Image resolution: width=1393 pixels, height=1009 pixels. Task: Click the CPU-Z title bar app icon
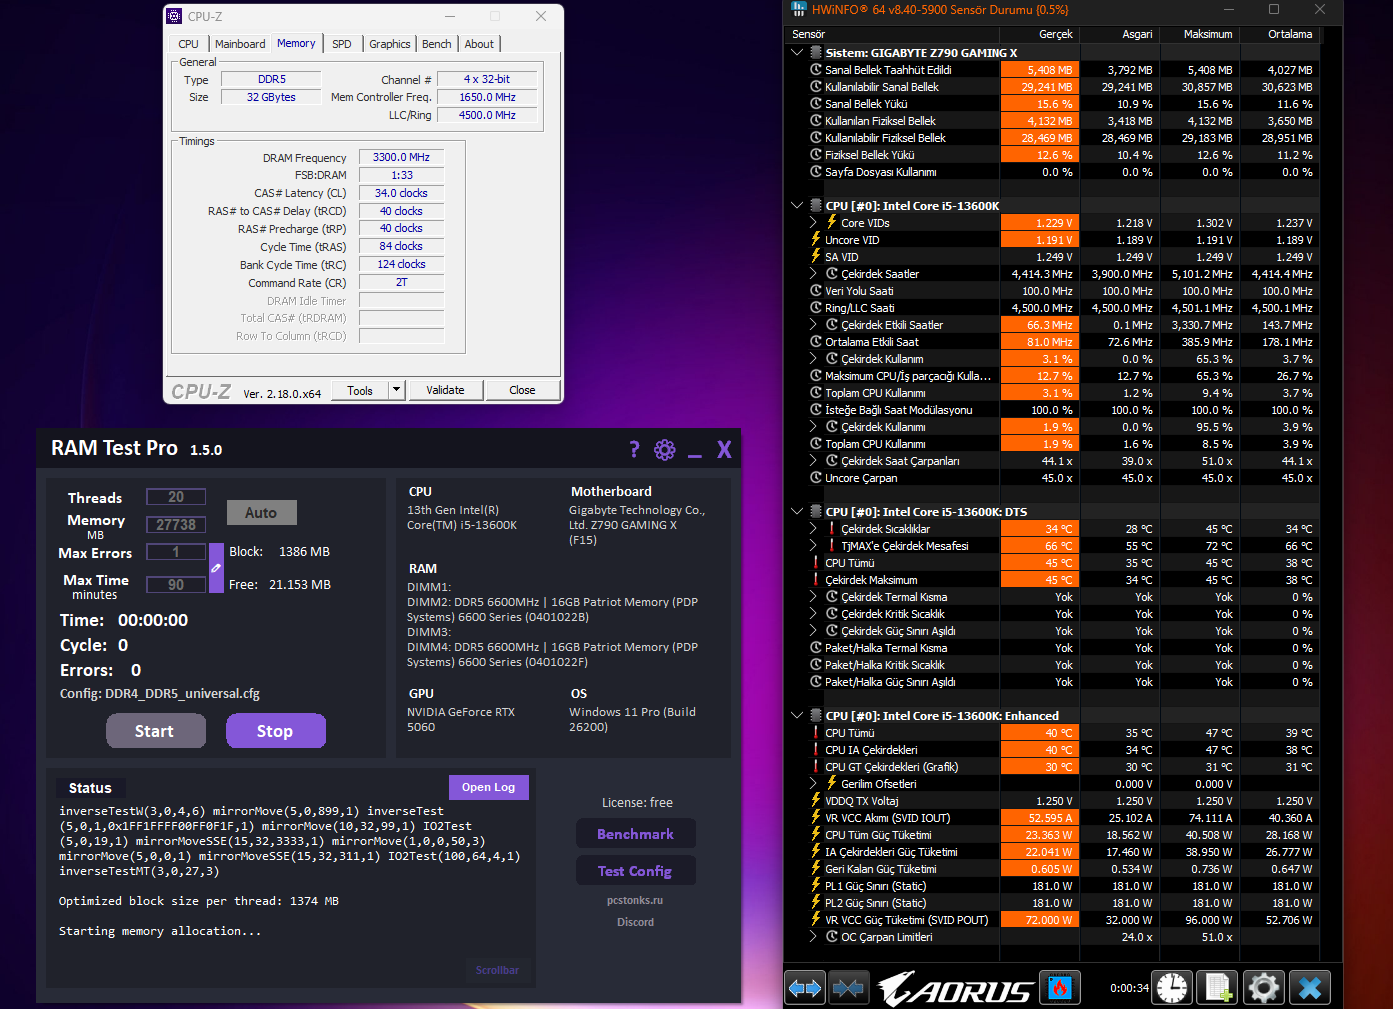(175, 16)
